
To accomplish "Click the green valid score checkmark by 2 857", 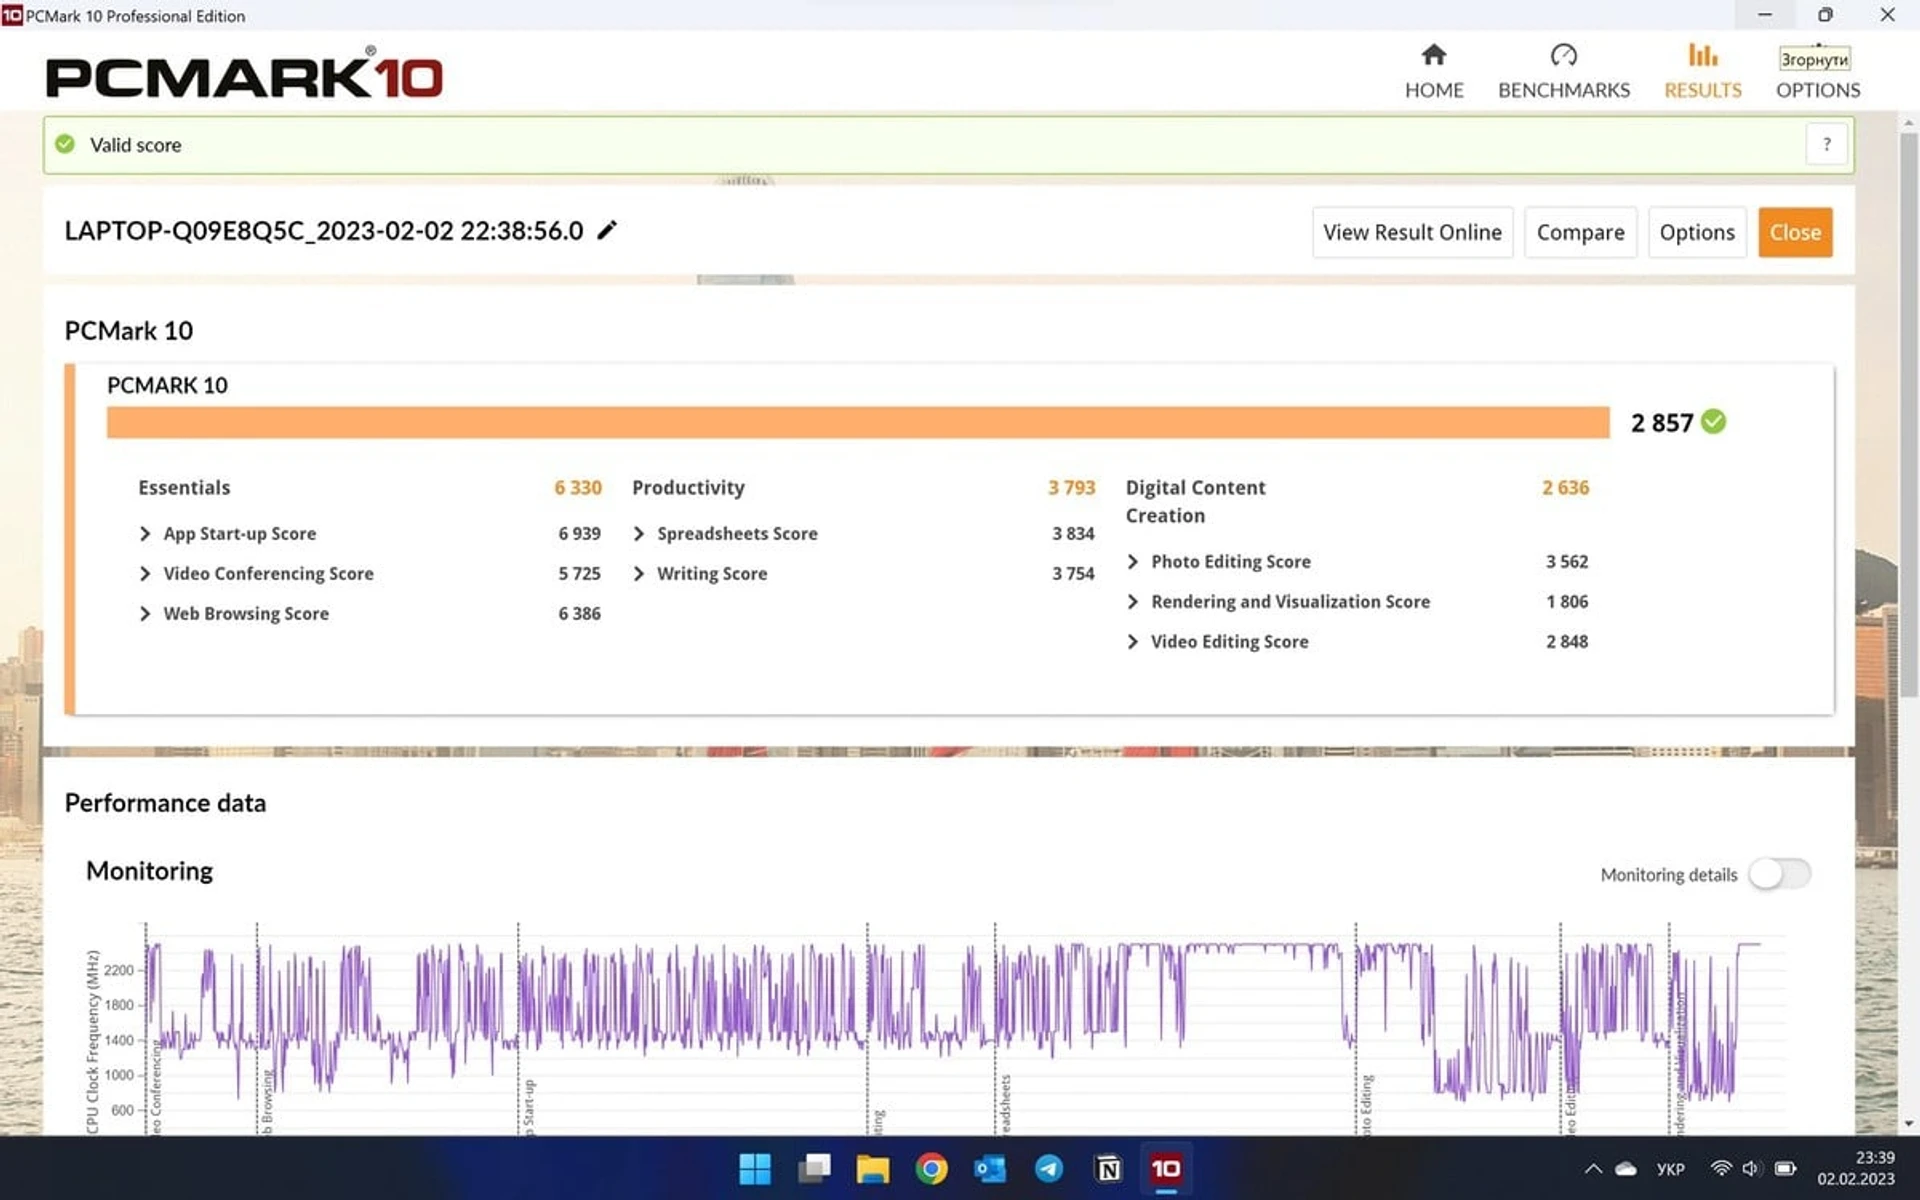I will click(1713, 422).
